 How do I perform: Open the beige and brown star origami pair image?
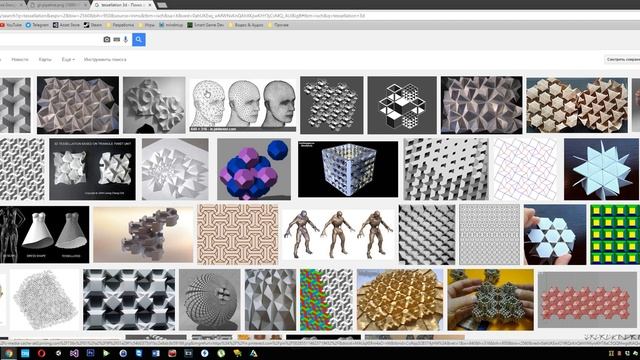(577, 105)
